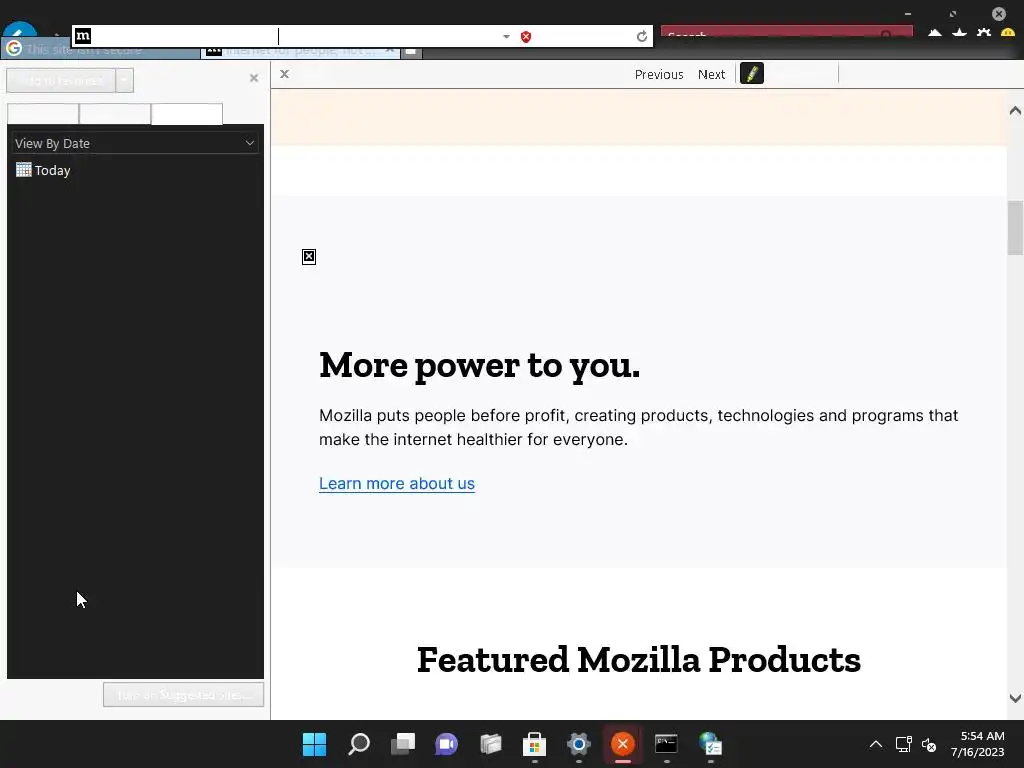1024x768 pixels.
Task: Close the 'Internet for people' tab
Action: (390, 50)
